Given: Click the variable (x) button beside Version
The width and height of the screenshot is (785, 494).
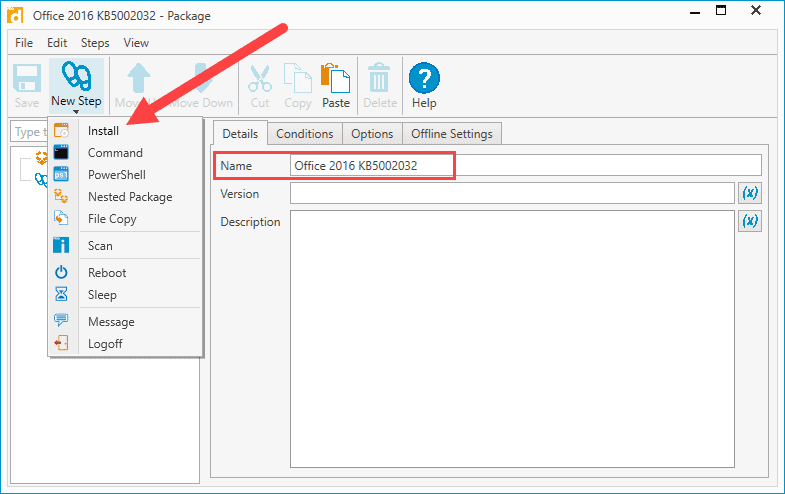Looking at the screenshot, I should tap(749, 193).
